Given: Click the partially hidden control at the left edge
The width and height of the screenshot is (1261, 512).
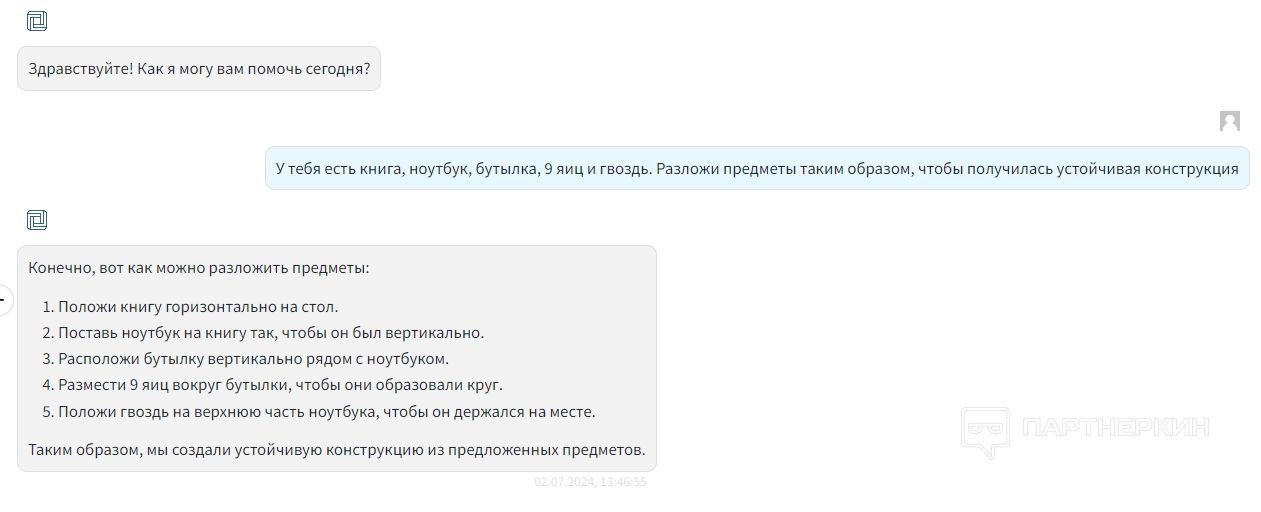Looking at the screenshot, I should pos(4,298).
